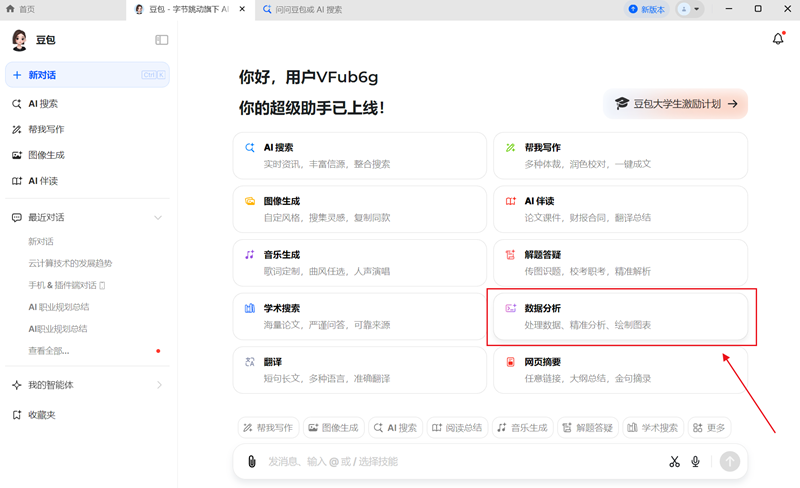Viewport: 800px width, 488px height.
Task: Click the 学术搜索 skill chip
Action: [653, 428]
